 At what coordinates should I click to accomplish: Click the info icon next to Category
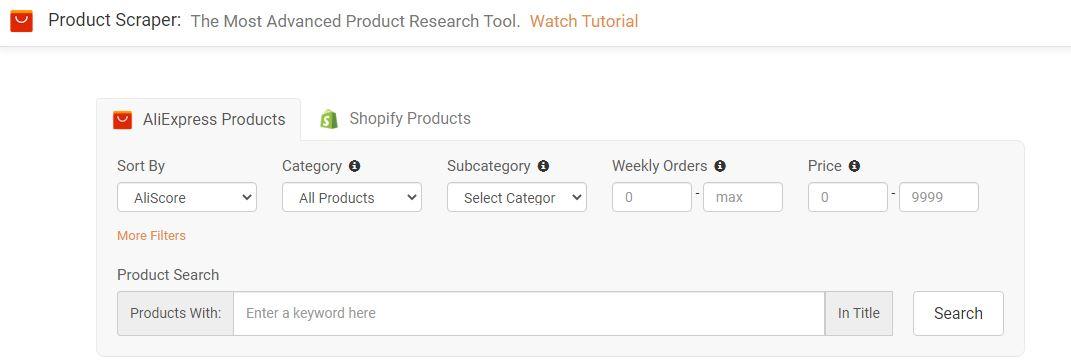tap(354, 166)
